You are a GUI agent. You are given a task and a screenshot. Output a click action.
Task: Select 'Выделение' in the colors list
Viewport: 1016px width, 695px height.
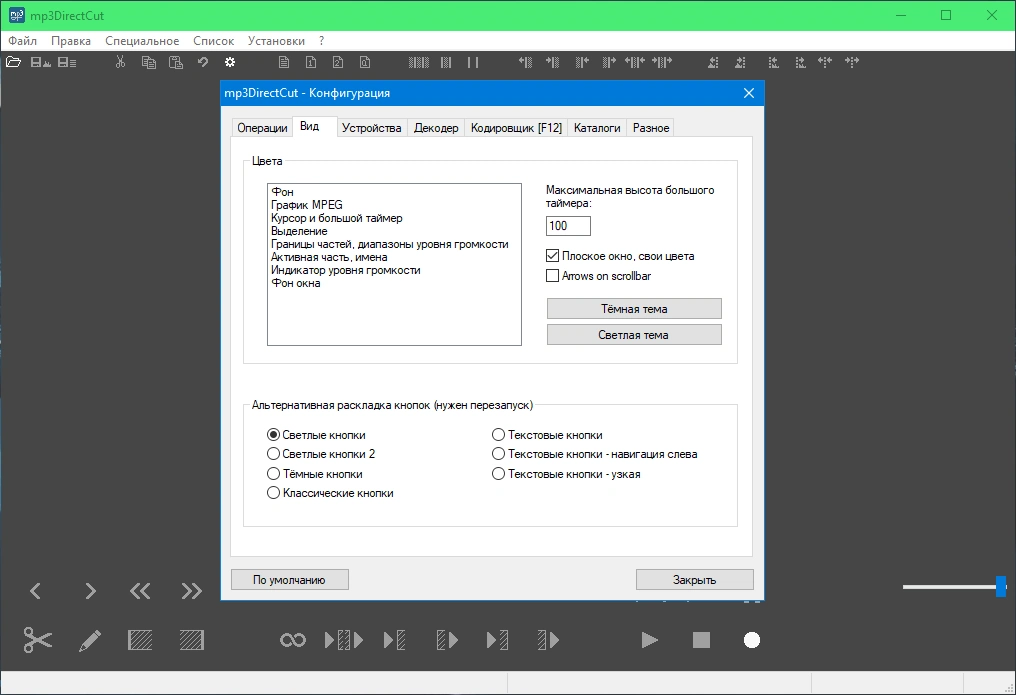pyautogui.click(x=394, y=231)
